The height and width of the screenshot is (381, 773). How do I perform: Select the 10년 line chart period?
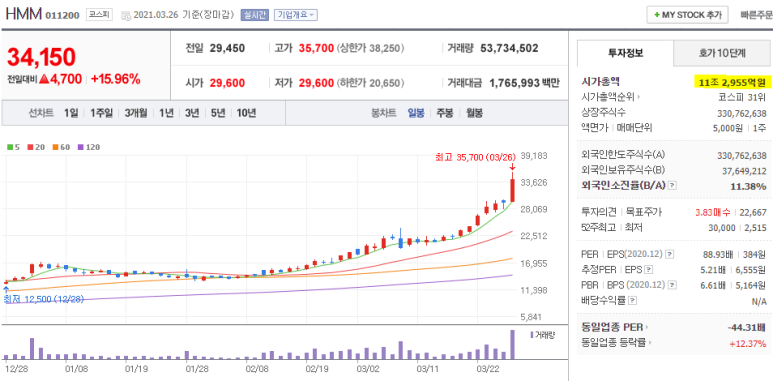pos(246,113)
